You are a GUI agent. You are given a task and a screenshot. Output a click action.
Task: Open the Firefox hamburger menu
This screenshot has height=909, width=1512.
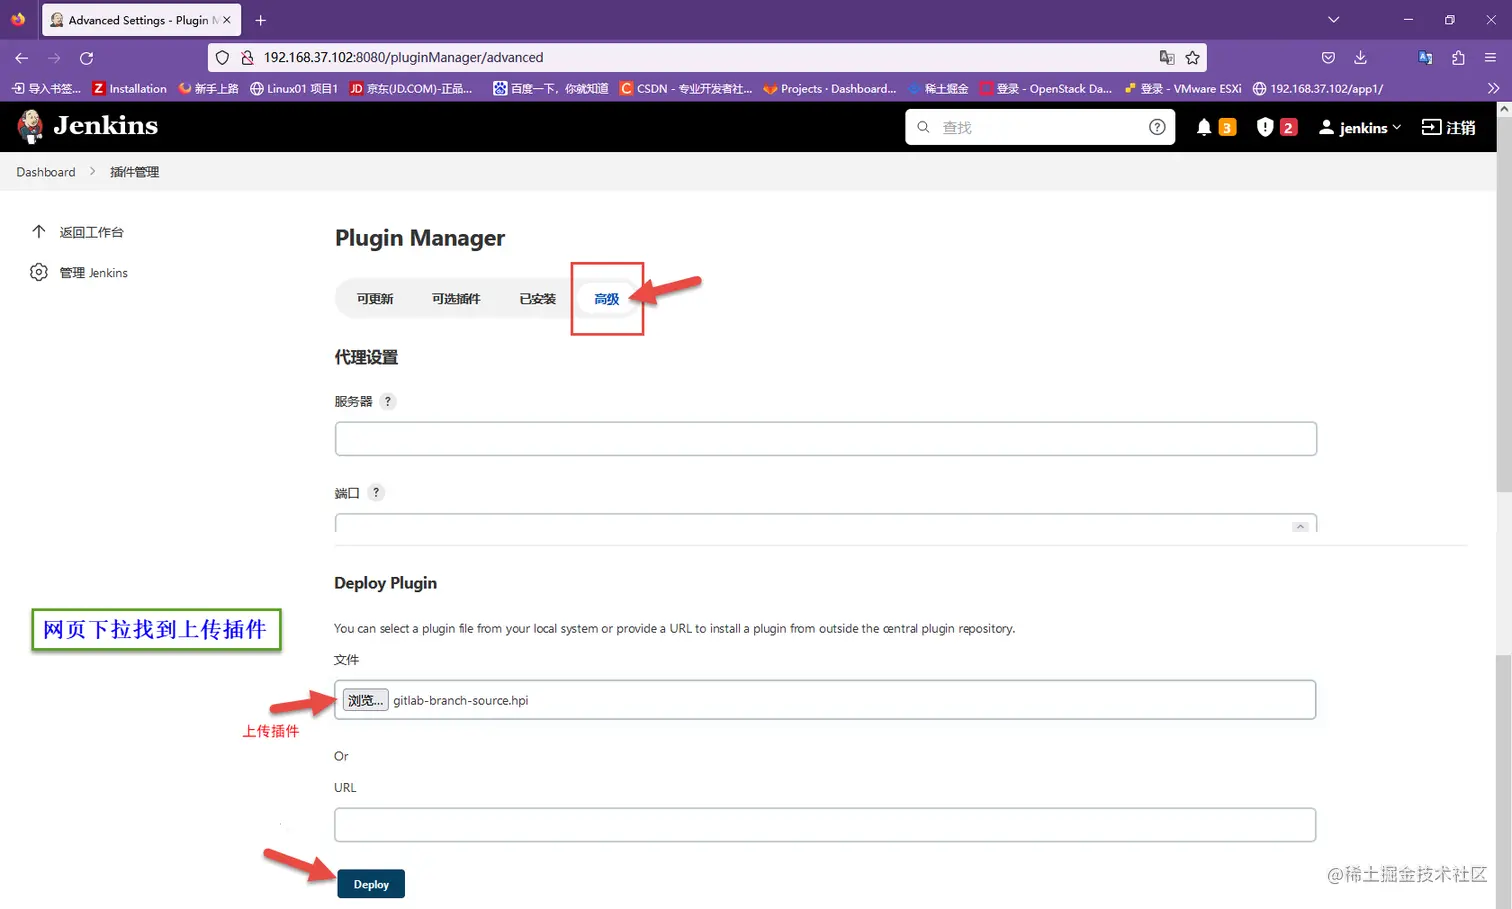(x=1490, y=57)
